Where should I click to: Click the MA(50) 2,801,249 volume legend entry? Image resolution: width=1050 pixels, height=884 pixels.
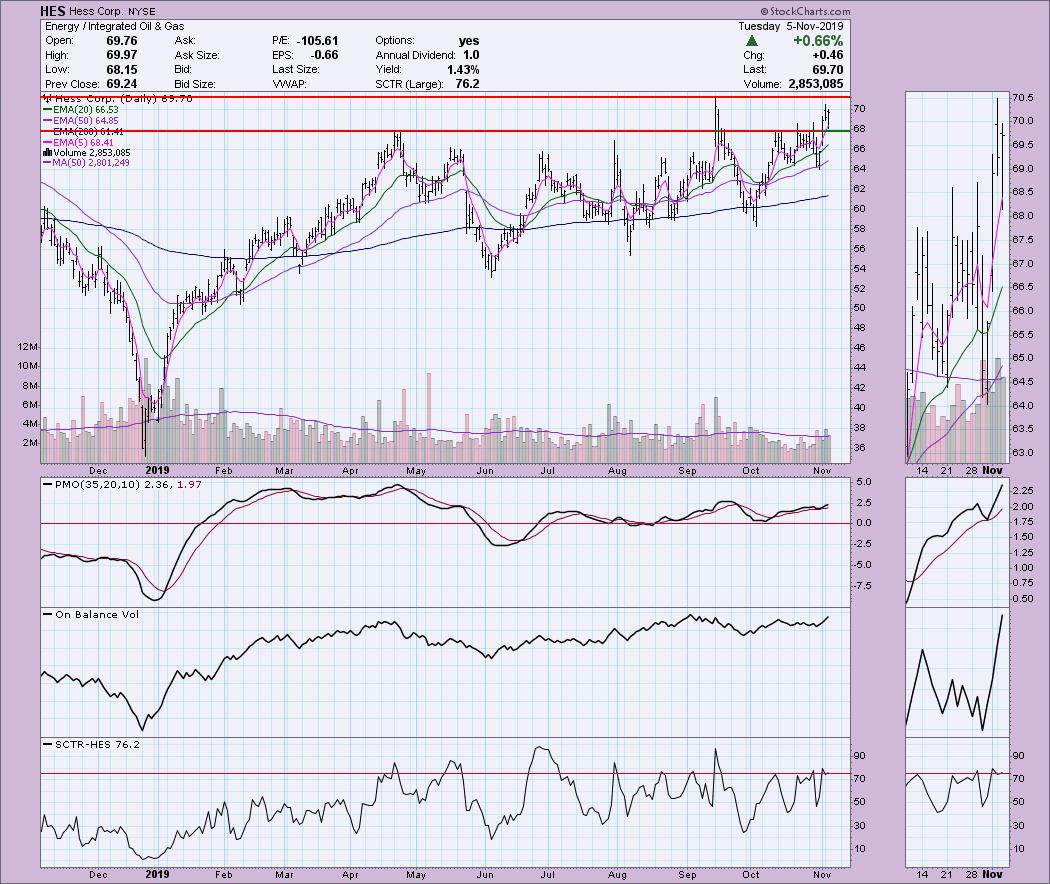[86, 163]
